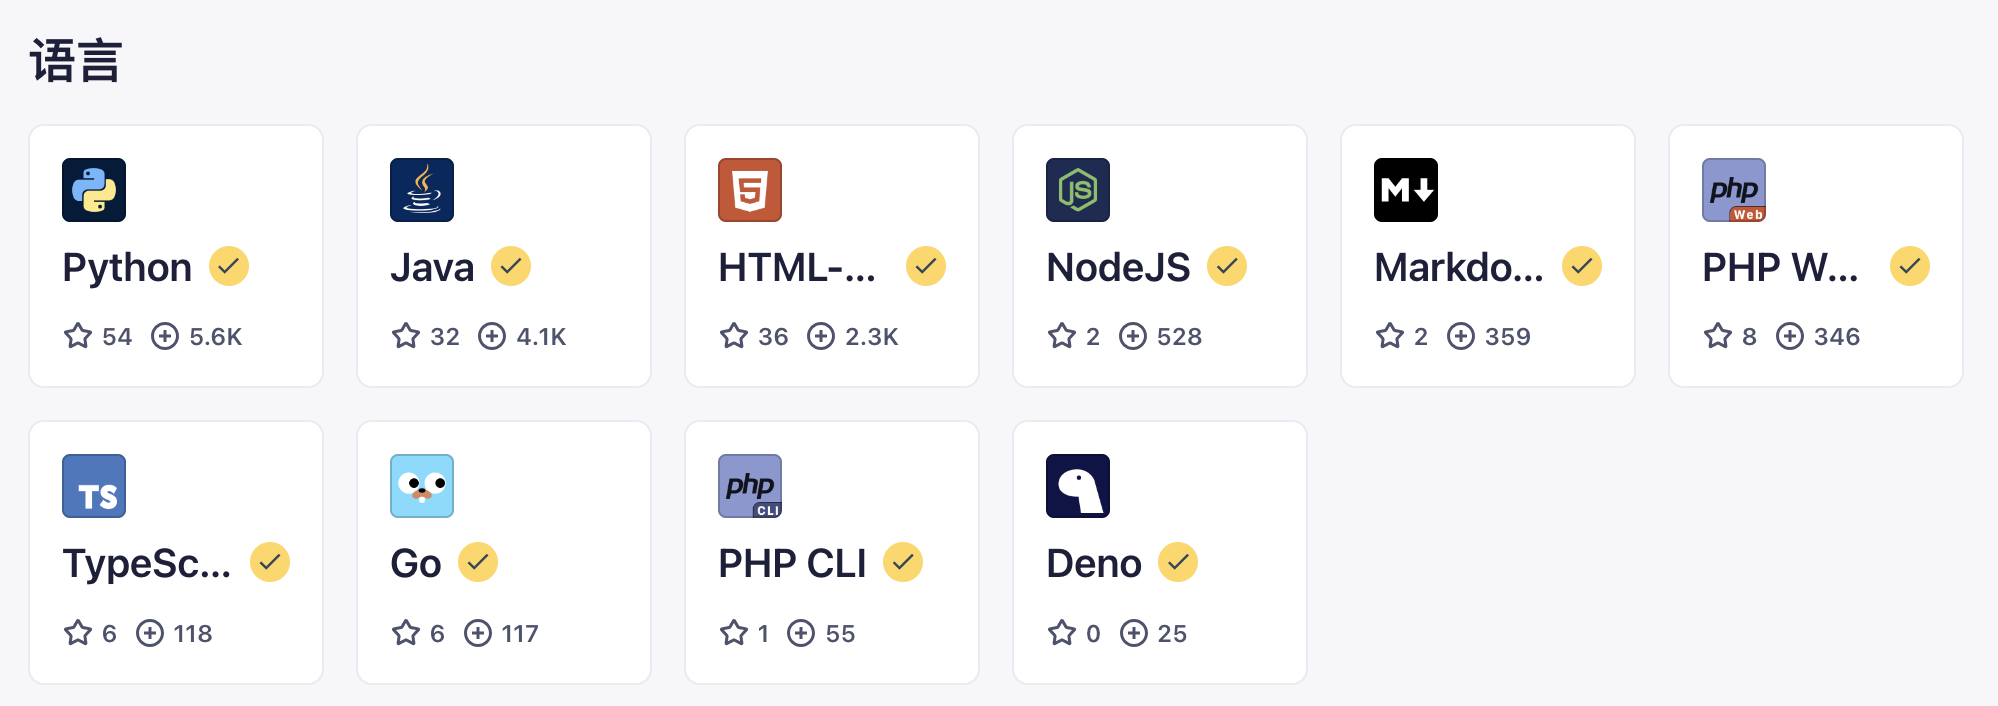Star the HTML template card
This screenshot has height=706, width=1998.
(x=734, y=336)
